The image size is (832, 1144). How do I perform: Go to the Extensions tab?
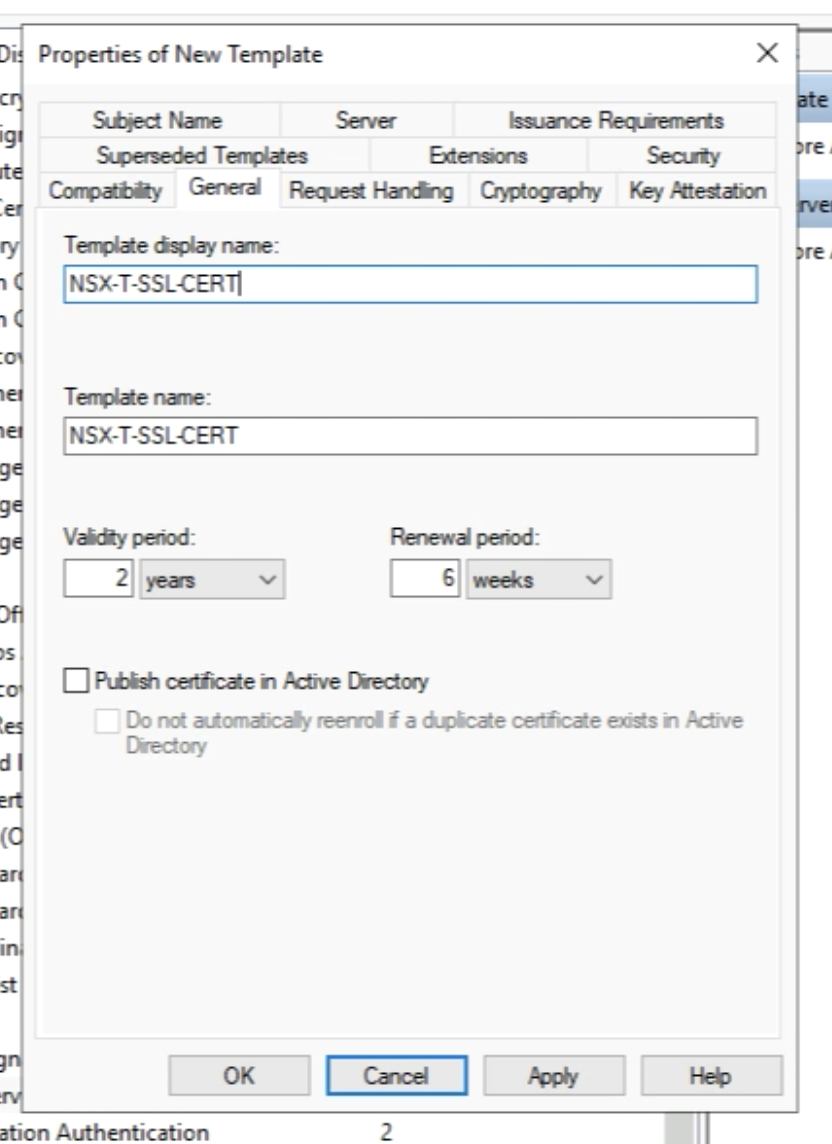click(478, 156)
